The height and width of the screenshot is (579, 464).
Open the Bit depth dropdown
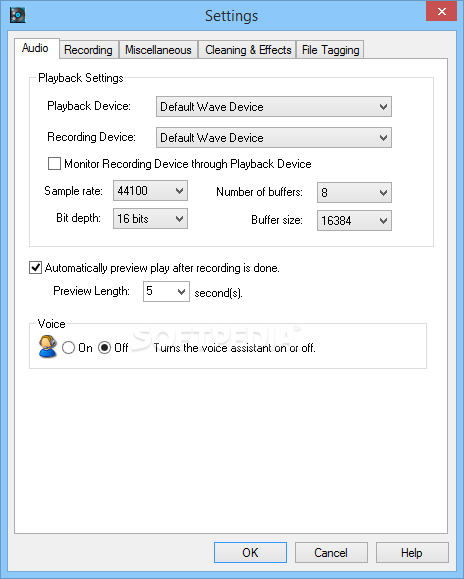pos(150,219)
